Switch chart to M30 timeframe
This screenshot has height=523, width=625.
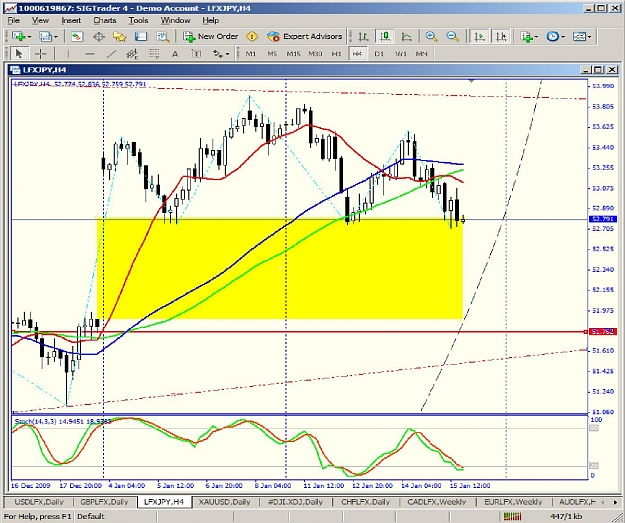pos(315,53)
